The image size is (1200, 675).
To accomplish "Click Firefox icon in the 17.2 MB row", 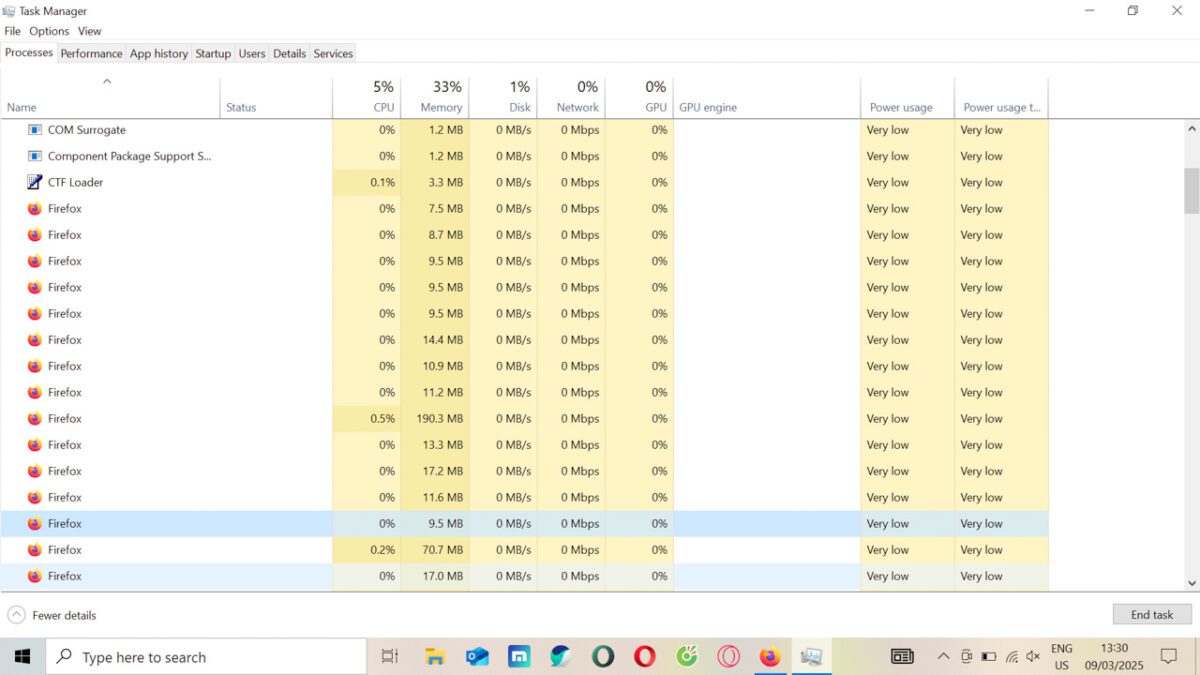I will 35,471.
